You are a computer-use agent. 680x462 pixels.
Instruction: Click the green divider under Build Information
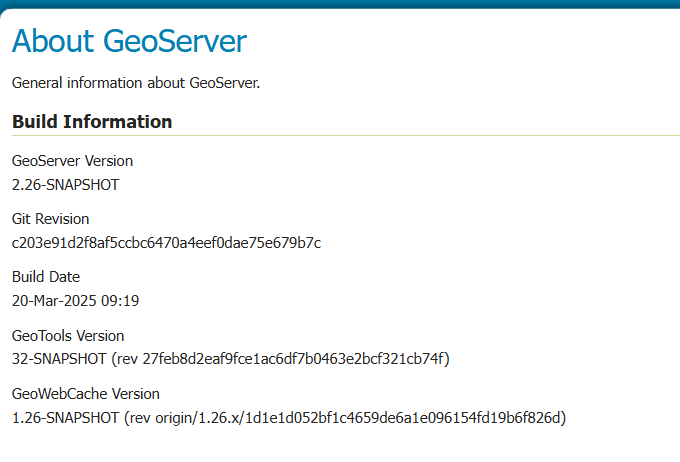coord(346,135)
